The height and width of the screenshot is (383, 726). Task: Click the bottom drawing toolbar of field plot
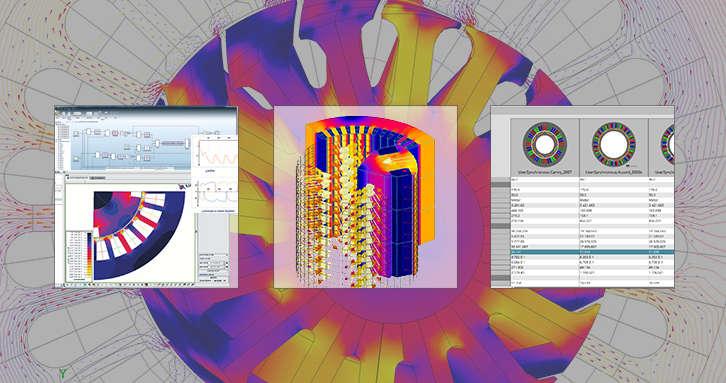click(x=130, y=285)
